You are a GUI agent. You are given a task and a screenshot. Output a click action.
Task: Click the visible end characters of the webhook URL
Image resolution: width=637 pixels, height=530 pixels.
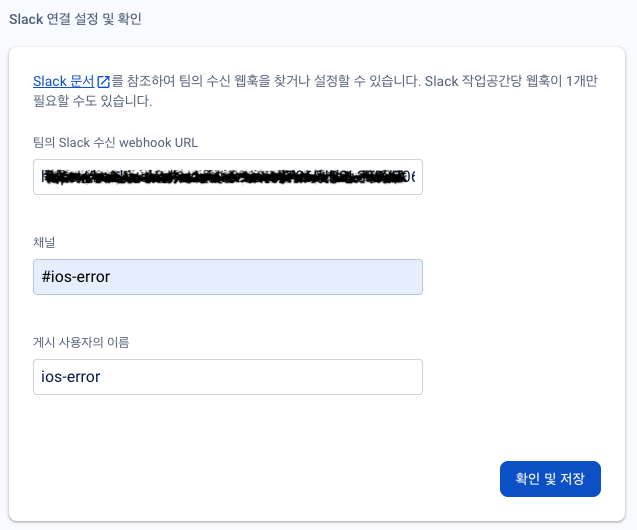[409, 177]
